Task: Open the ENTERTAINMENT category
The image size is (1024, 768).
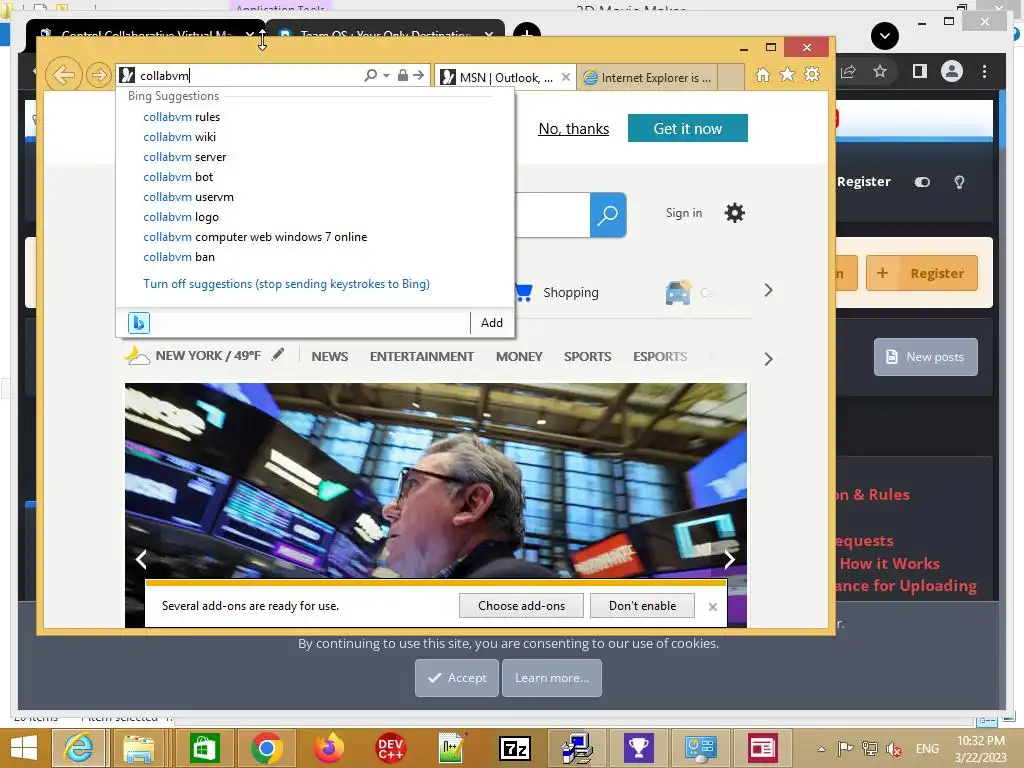Action: [x=422, y=357]
